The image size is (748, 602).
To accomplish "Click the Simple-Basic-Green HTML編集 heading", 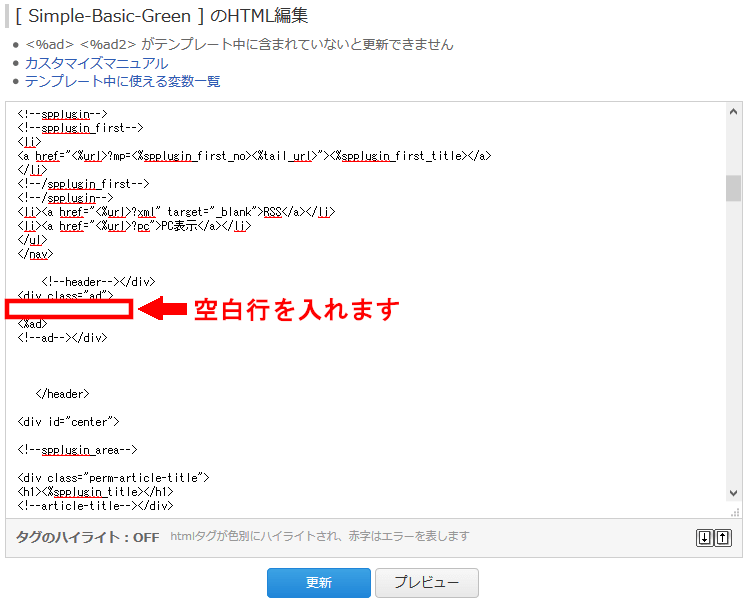I will (x=162, y=16).
